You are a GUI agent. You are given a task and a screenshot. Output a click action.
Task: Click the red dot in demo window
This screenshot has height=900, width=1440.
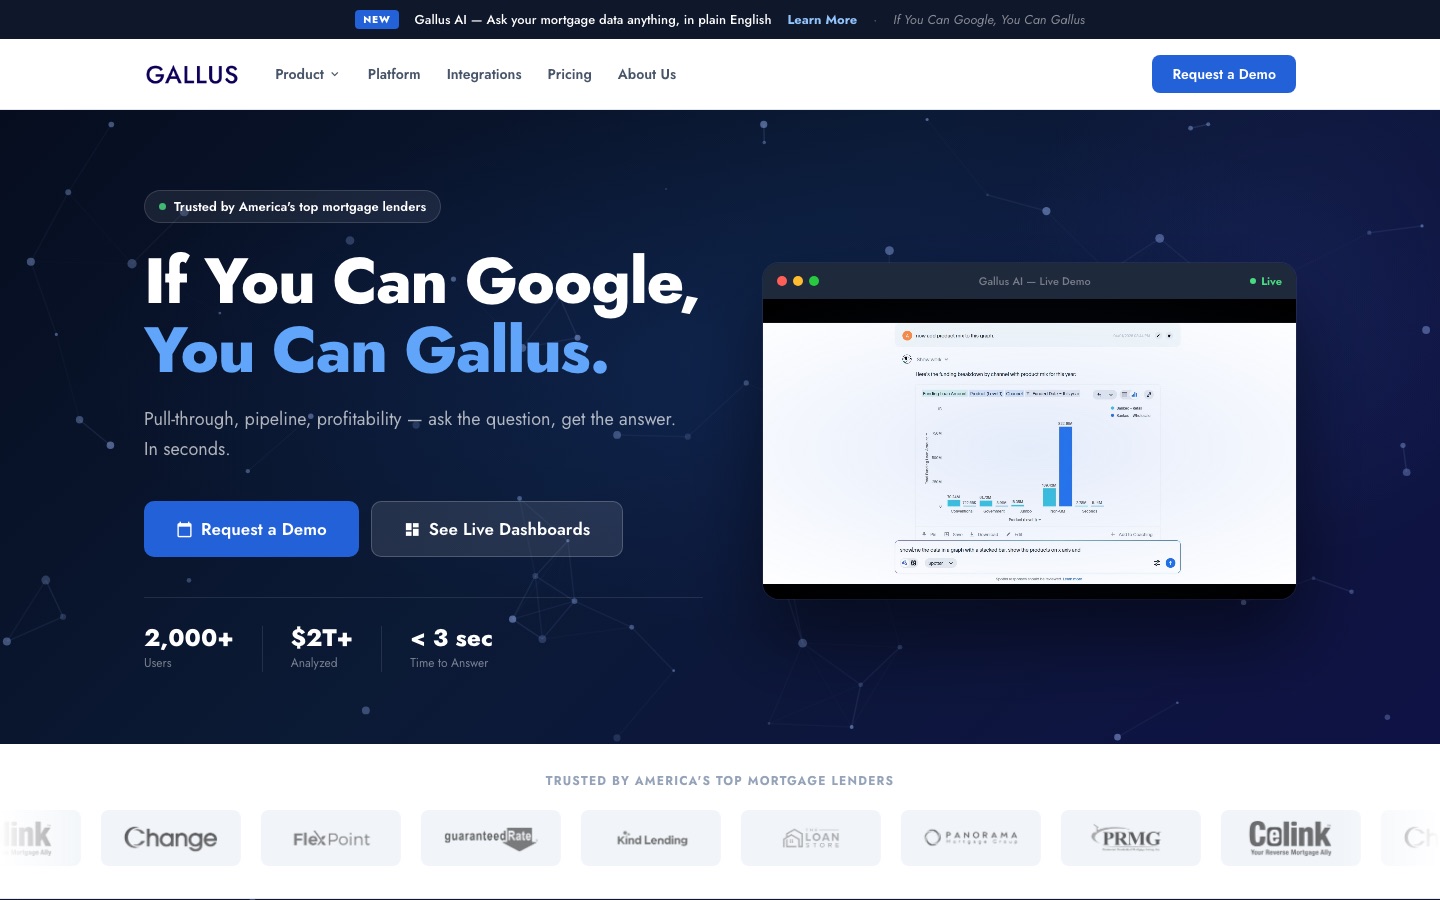pyautogui.click(x=782, y=281)
